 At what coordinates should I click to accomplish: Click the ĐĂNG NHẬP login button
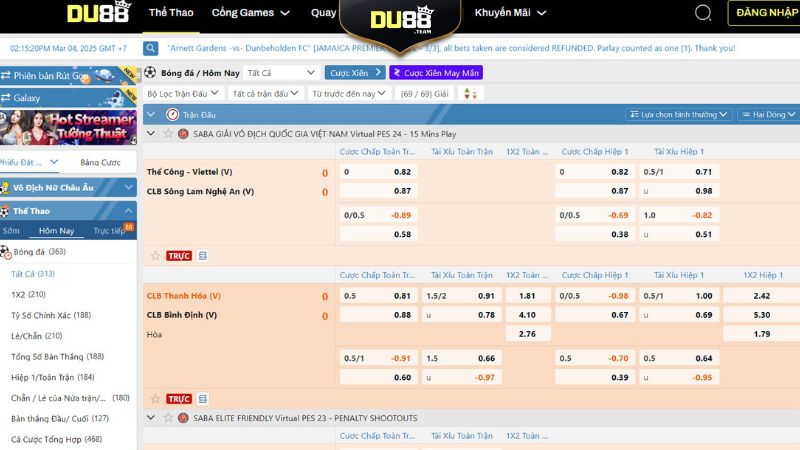(765, 14)
